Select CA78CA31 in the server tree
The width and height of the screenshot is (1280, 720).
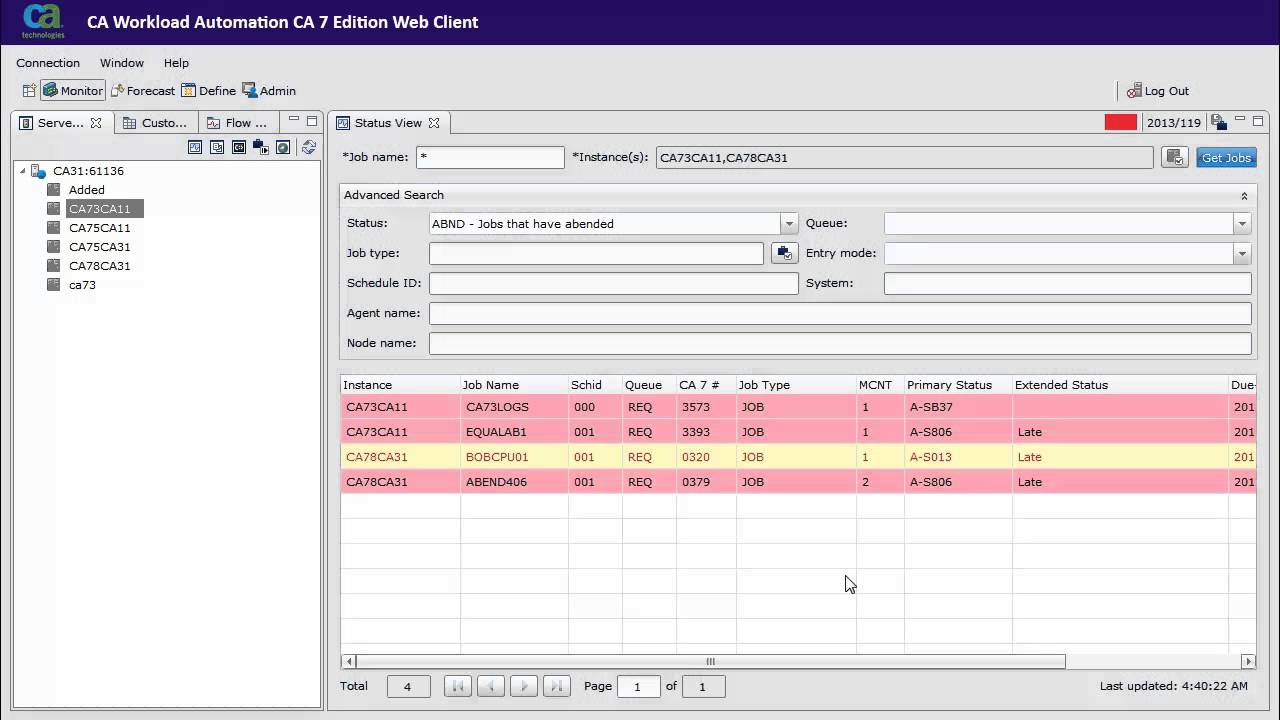[x=100, y=266]
